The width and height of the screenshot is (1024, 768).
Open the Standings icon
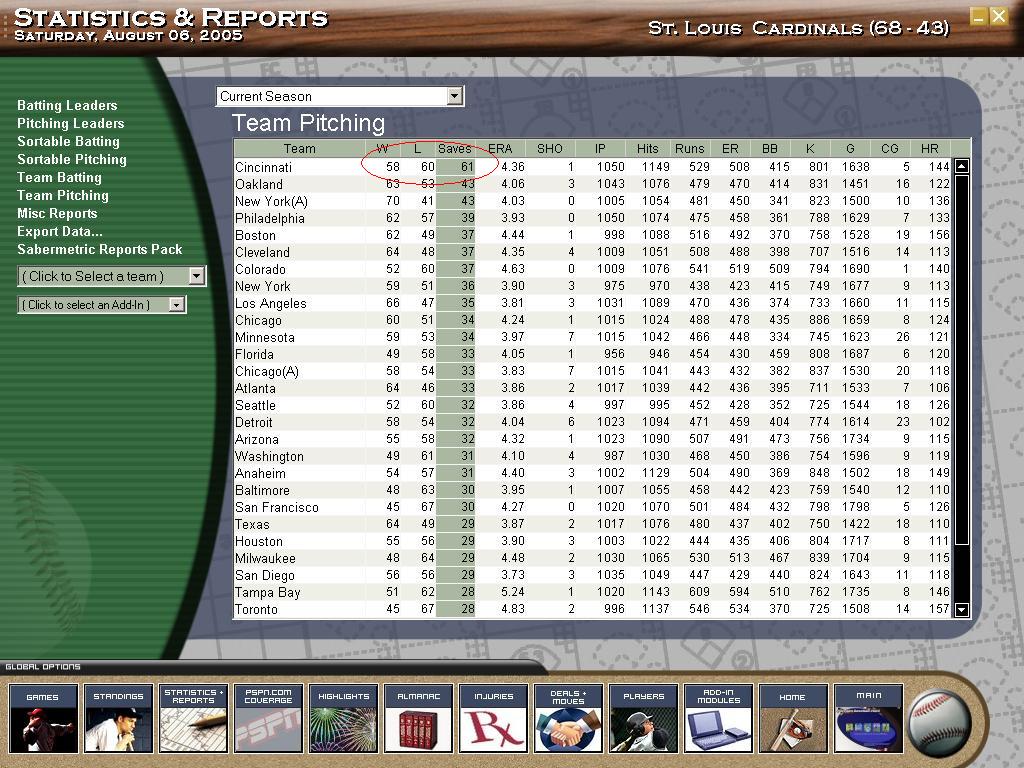(x=118, y=718)
